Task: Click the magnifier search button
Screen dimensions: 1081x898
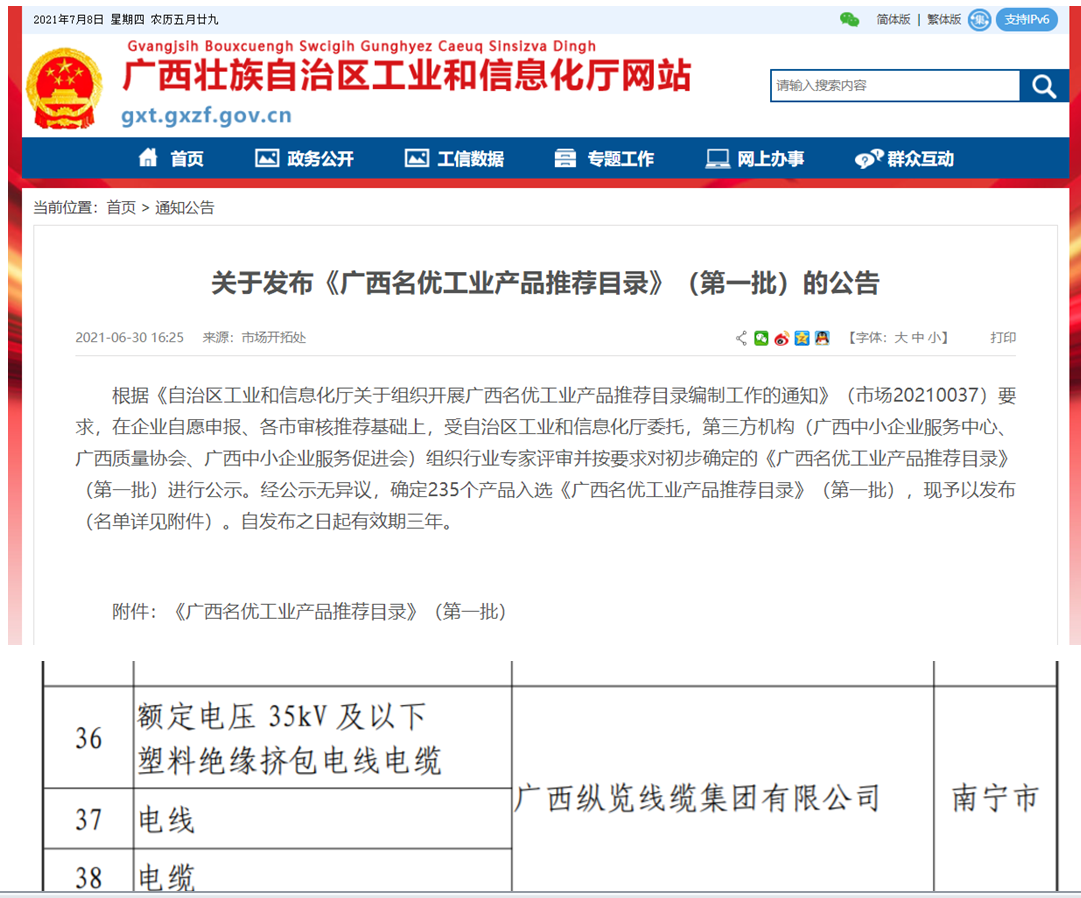Action: 1044,87
